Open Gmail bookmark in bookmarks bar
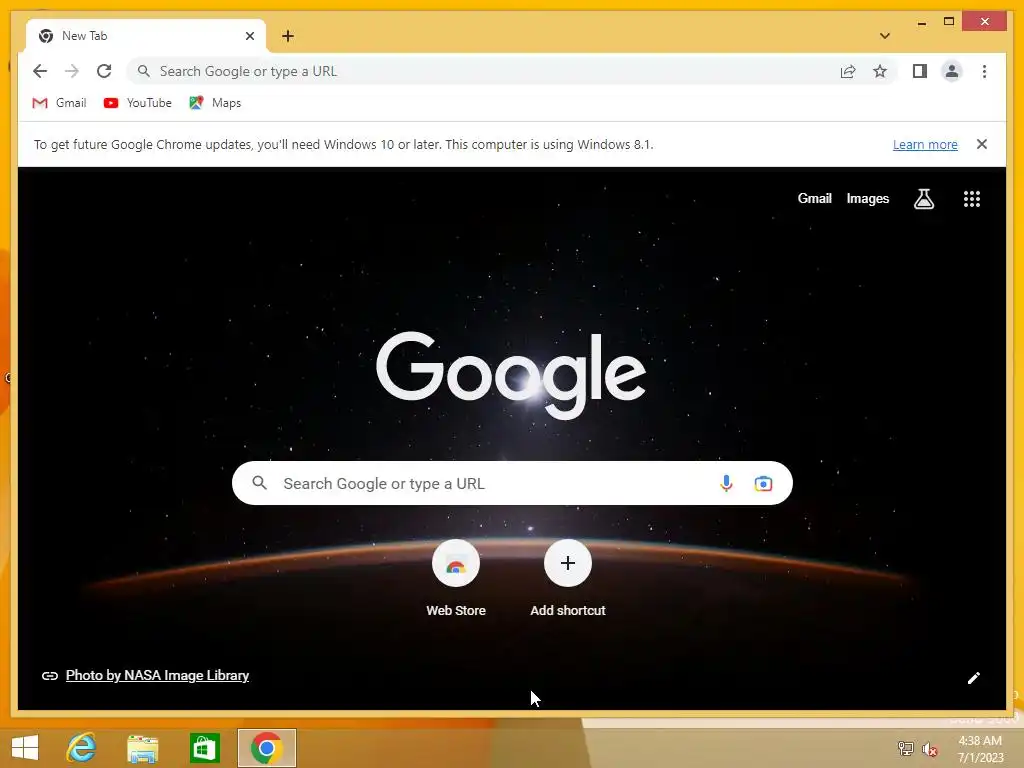1024x768 pixels. [59, 103]
